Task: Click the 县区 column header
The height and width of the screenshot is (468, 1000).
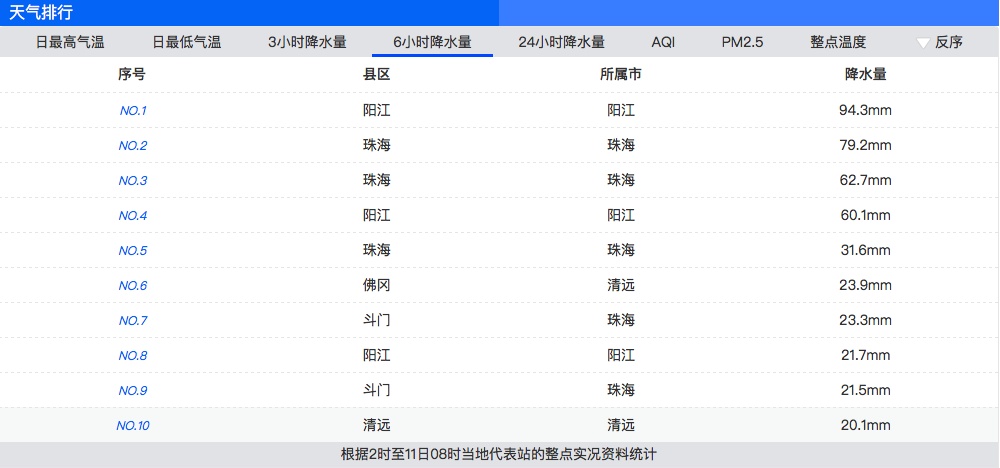Action: [x=376, y=75]
